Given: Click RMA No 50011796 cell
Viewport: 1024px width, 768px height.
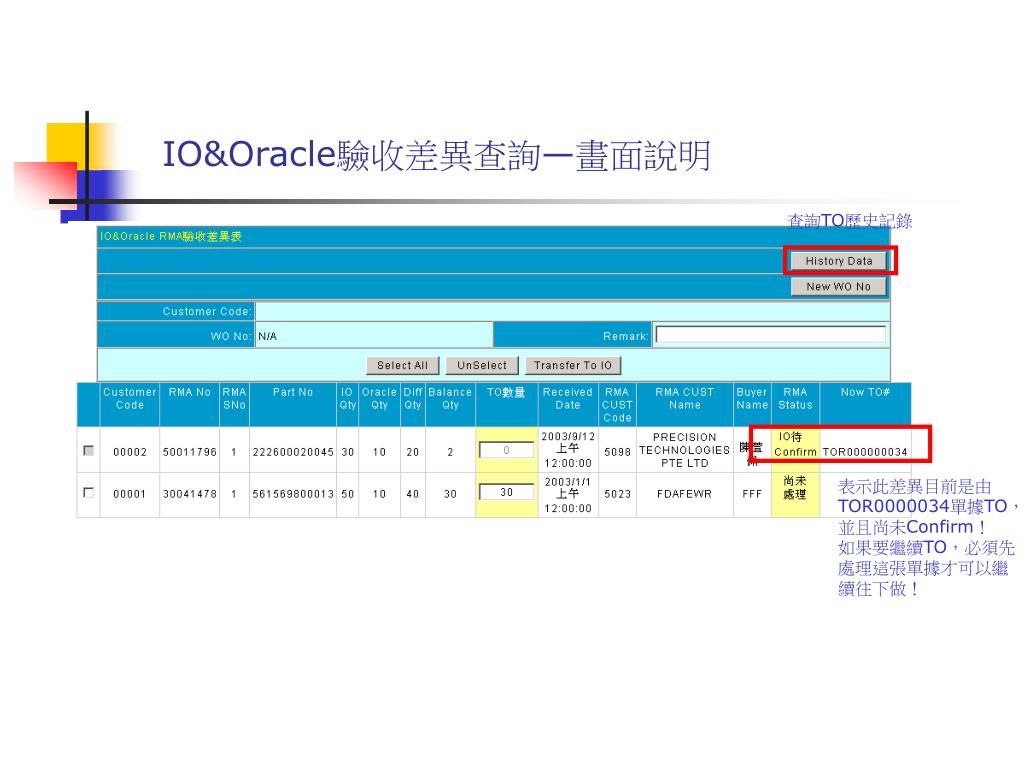Looking at the screenshot, I should click(x=189, y=451).
